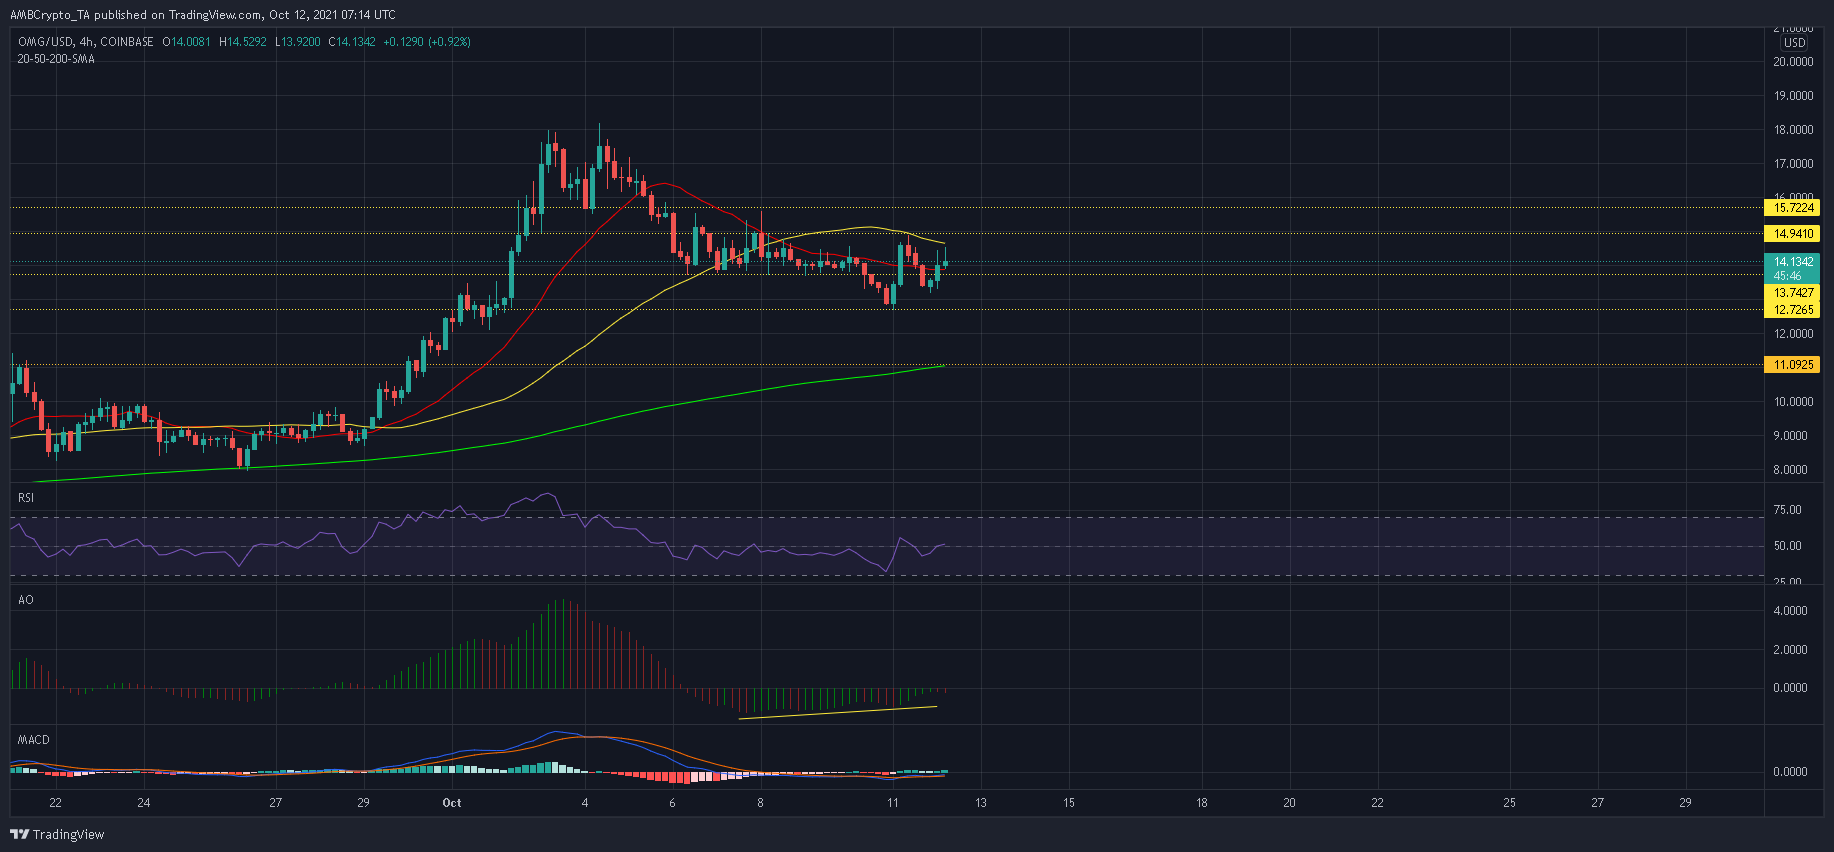Click the +0.1290 (+0.92%) change value
This screenshot has height=852, width=1834.
click(x=427, y=42)
